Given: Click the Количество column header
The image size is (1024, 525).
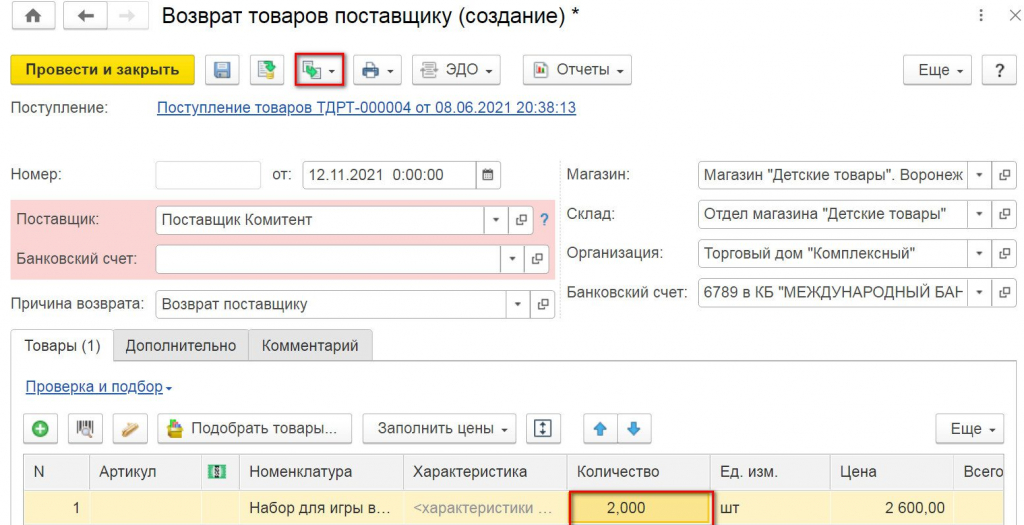Looking at the screenshot, I should (638, 472).
